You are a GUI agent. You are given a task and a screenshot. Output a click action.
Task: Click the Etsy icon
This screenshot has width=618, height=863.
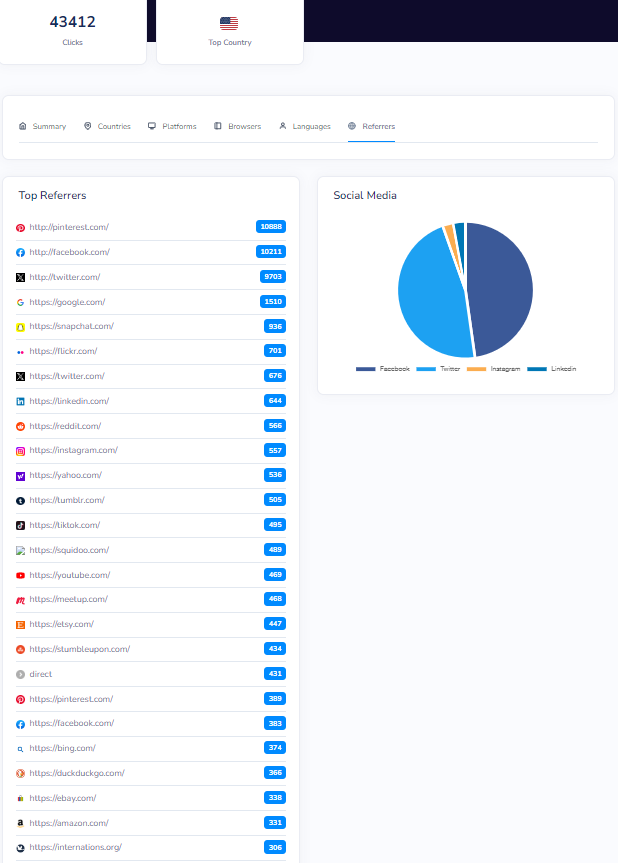click(20, 625)
